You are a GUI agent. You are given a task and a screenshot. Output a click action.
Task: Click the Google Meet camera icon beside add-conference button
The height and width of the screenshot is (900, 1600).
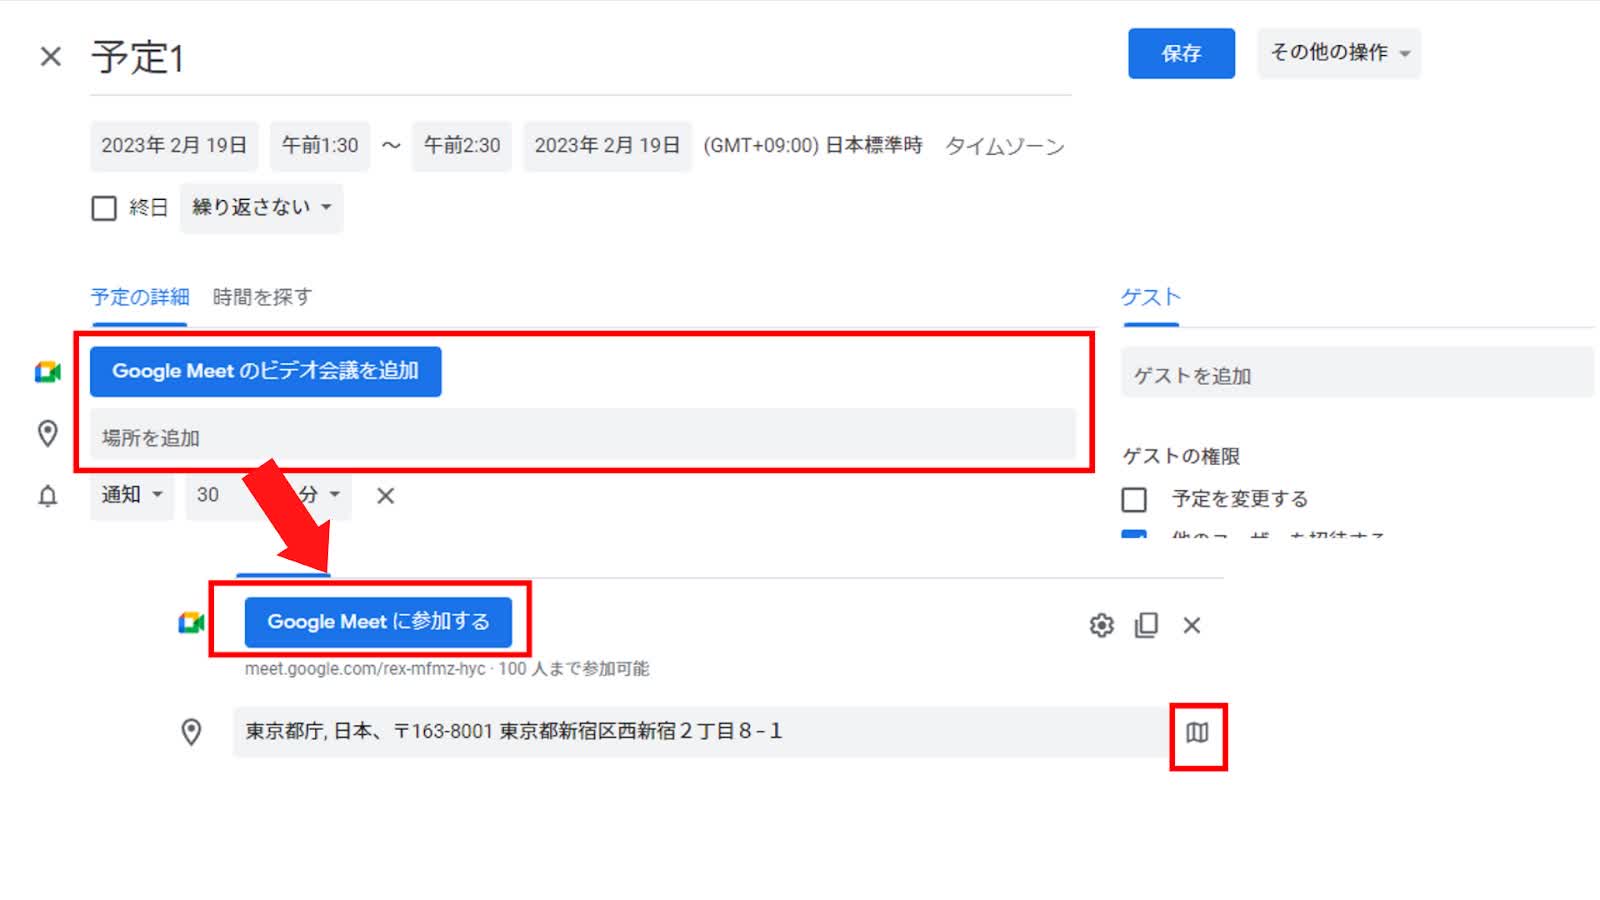48,372
